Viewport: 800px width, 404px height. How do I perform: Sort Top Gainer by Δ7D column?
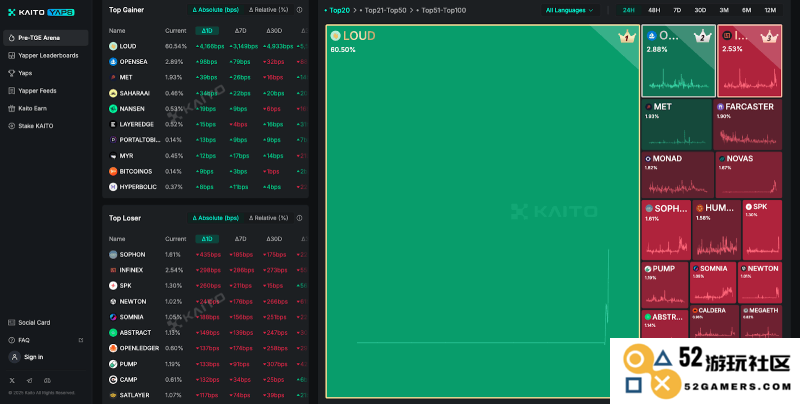coord(240,31)
